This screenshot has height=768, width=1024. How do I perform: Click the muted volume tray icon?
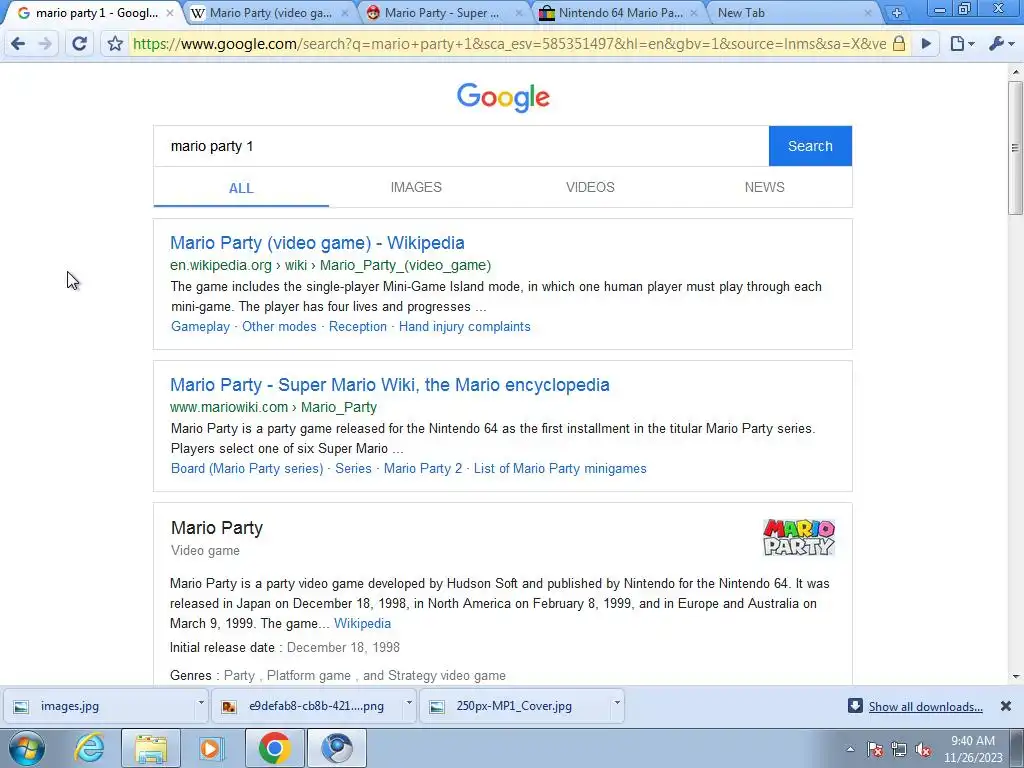[x=923, y=749]
